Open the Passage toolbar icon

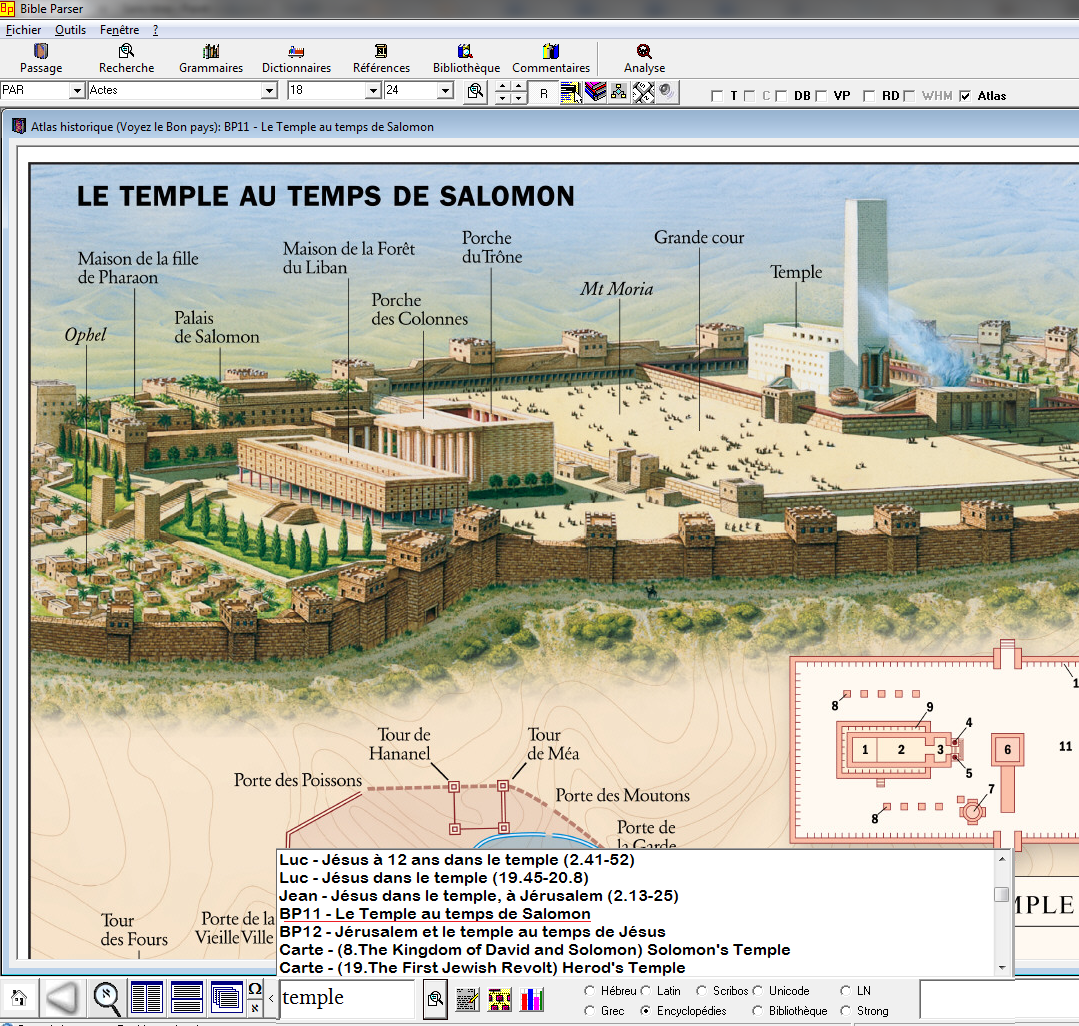coord(41,58)
